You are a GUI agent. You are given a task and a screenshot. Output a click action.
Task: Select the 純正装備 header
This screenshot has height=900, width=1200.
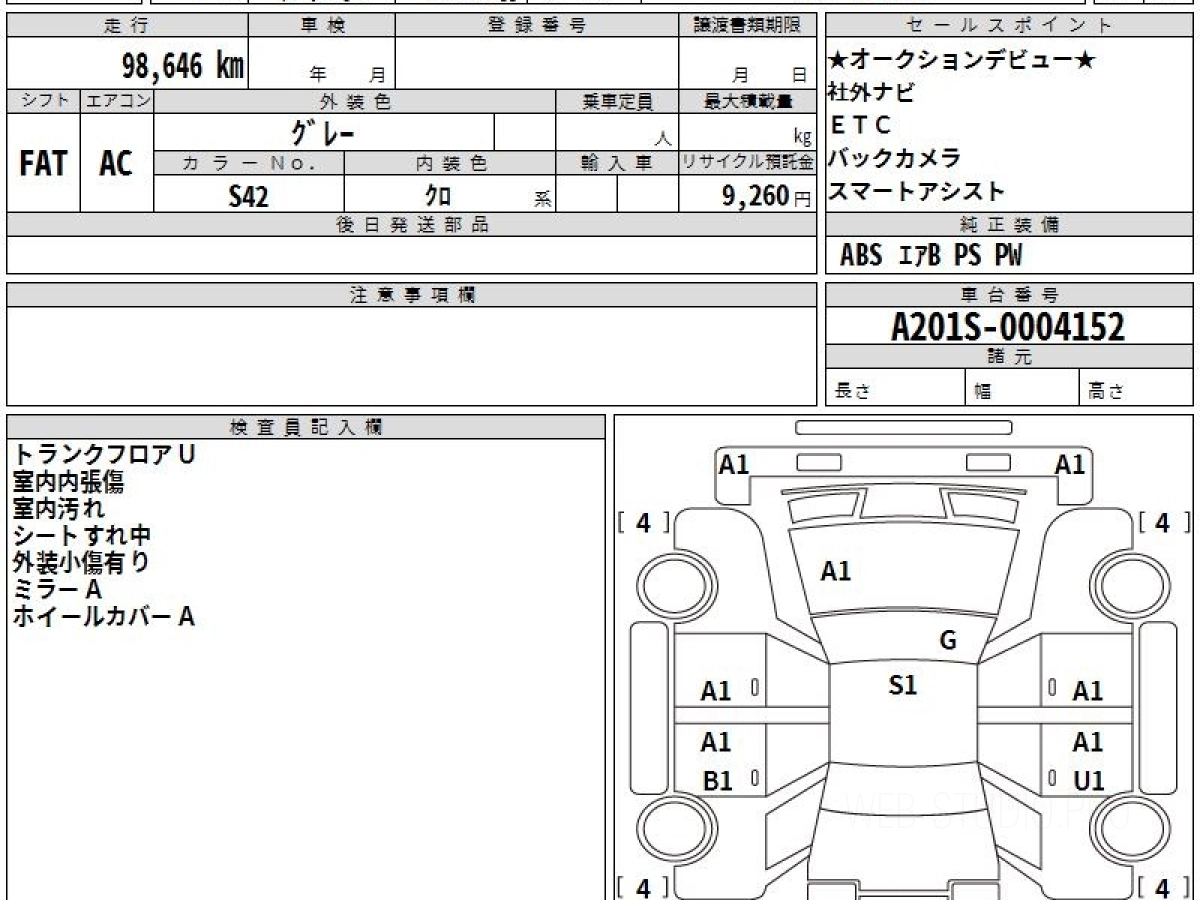coord(1009,225)
